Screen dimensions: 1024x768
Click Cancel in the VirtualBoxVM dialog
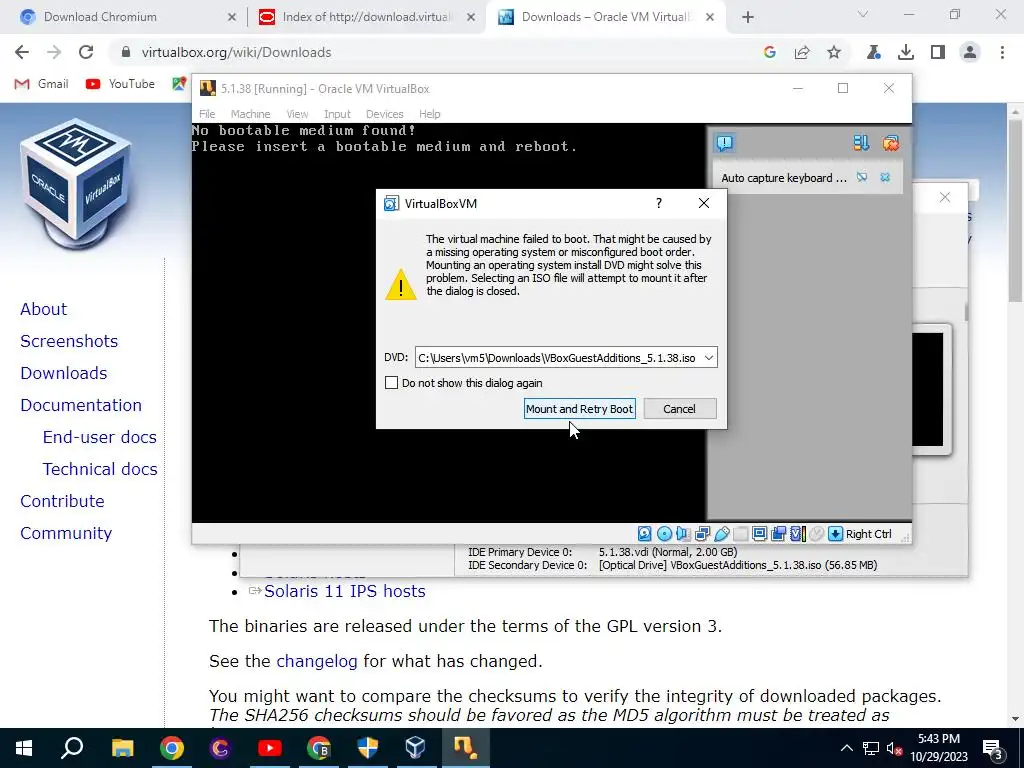679,409
